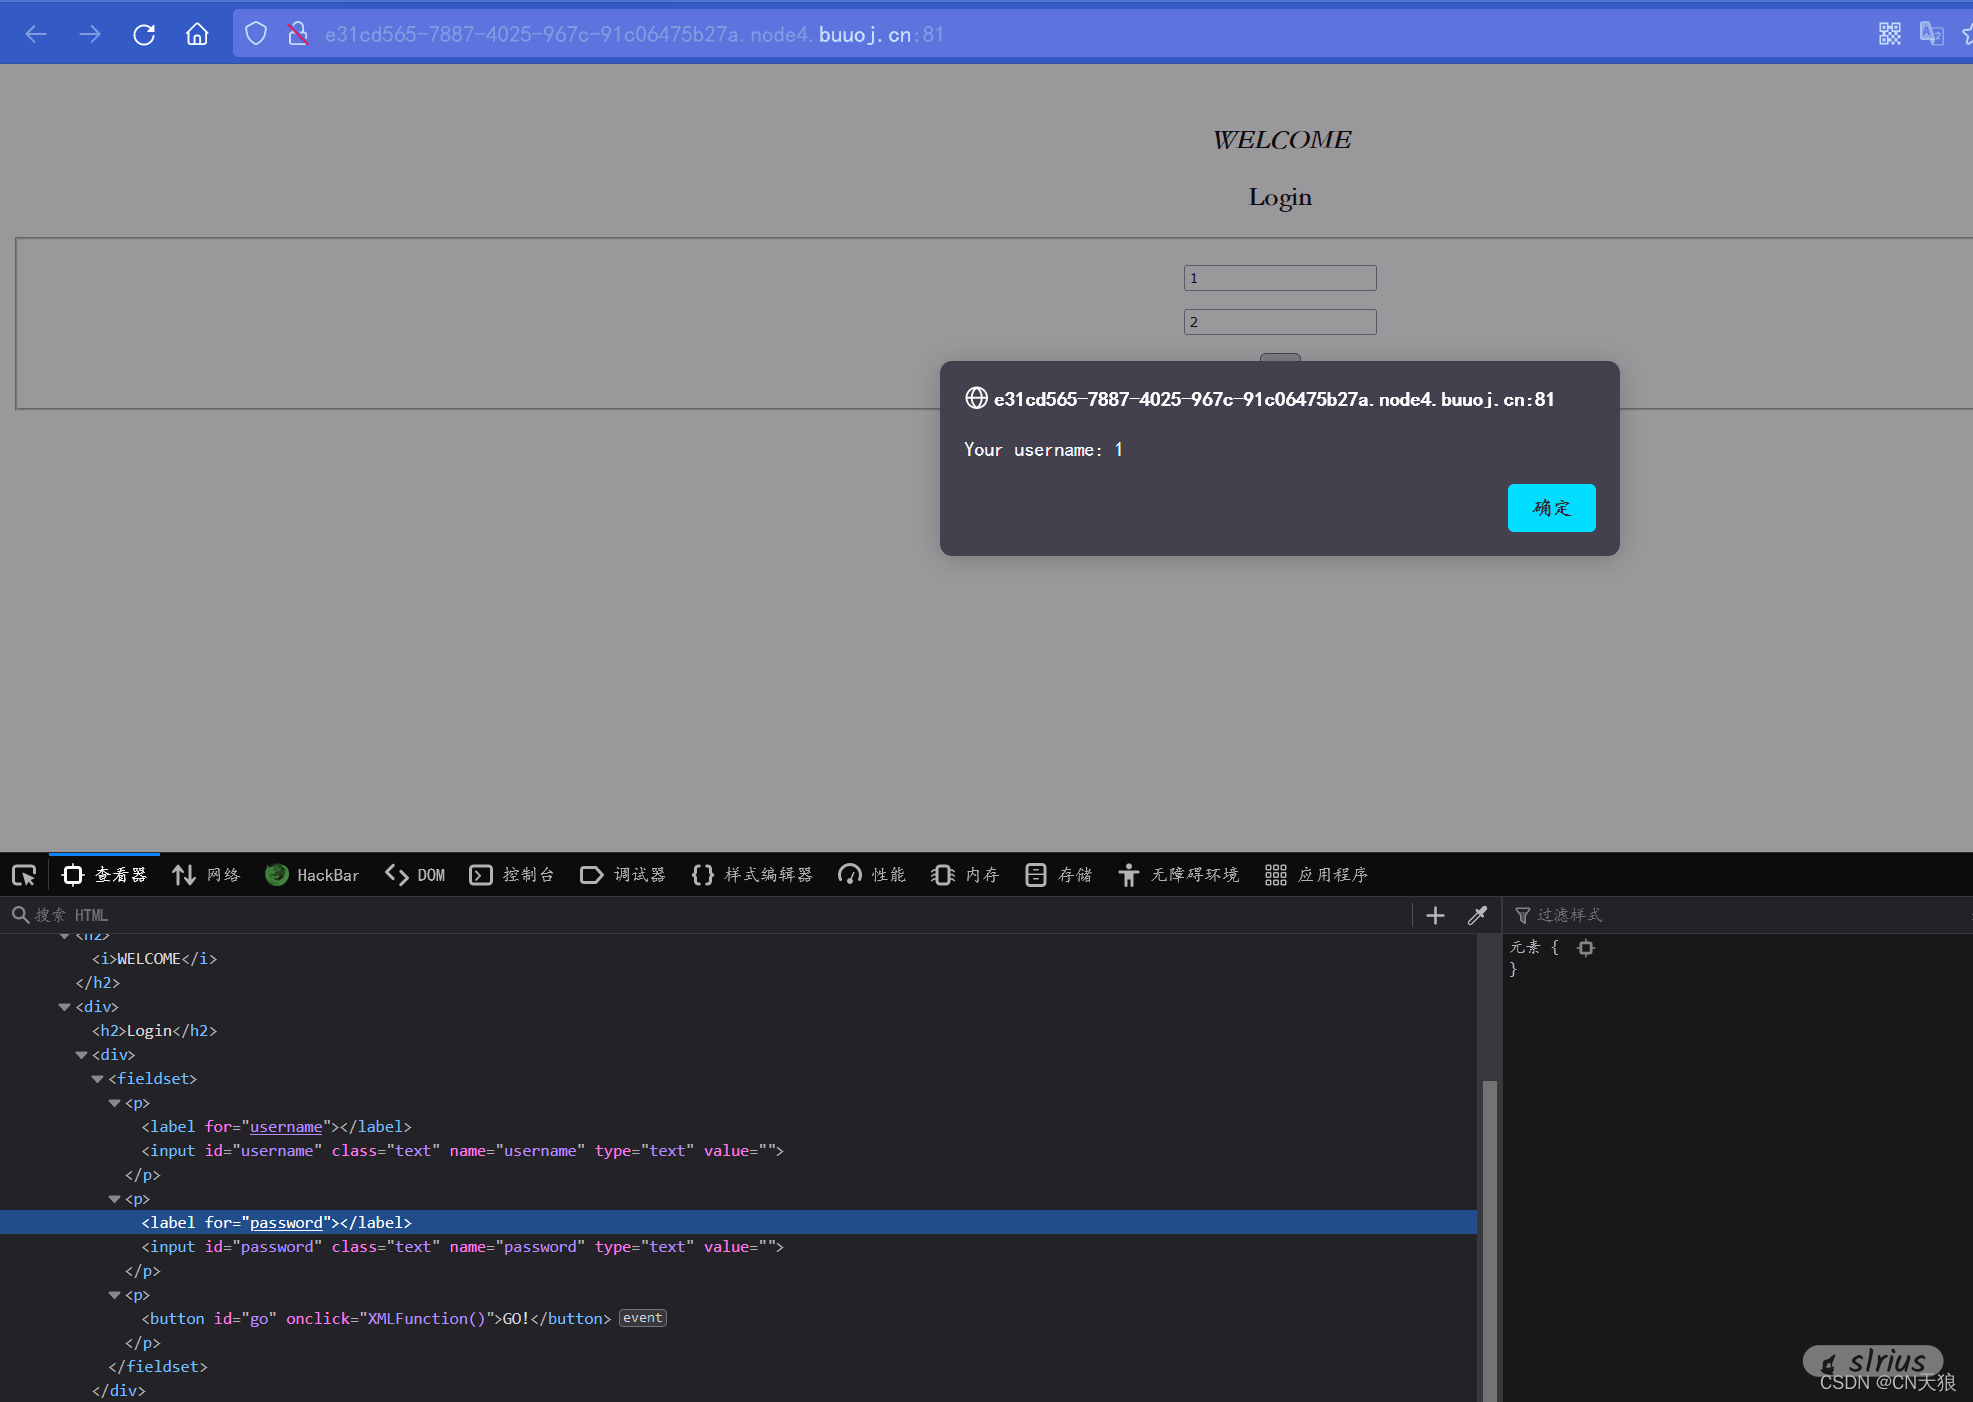Collapse the p containing GO button

[x=115, y=1295]
